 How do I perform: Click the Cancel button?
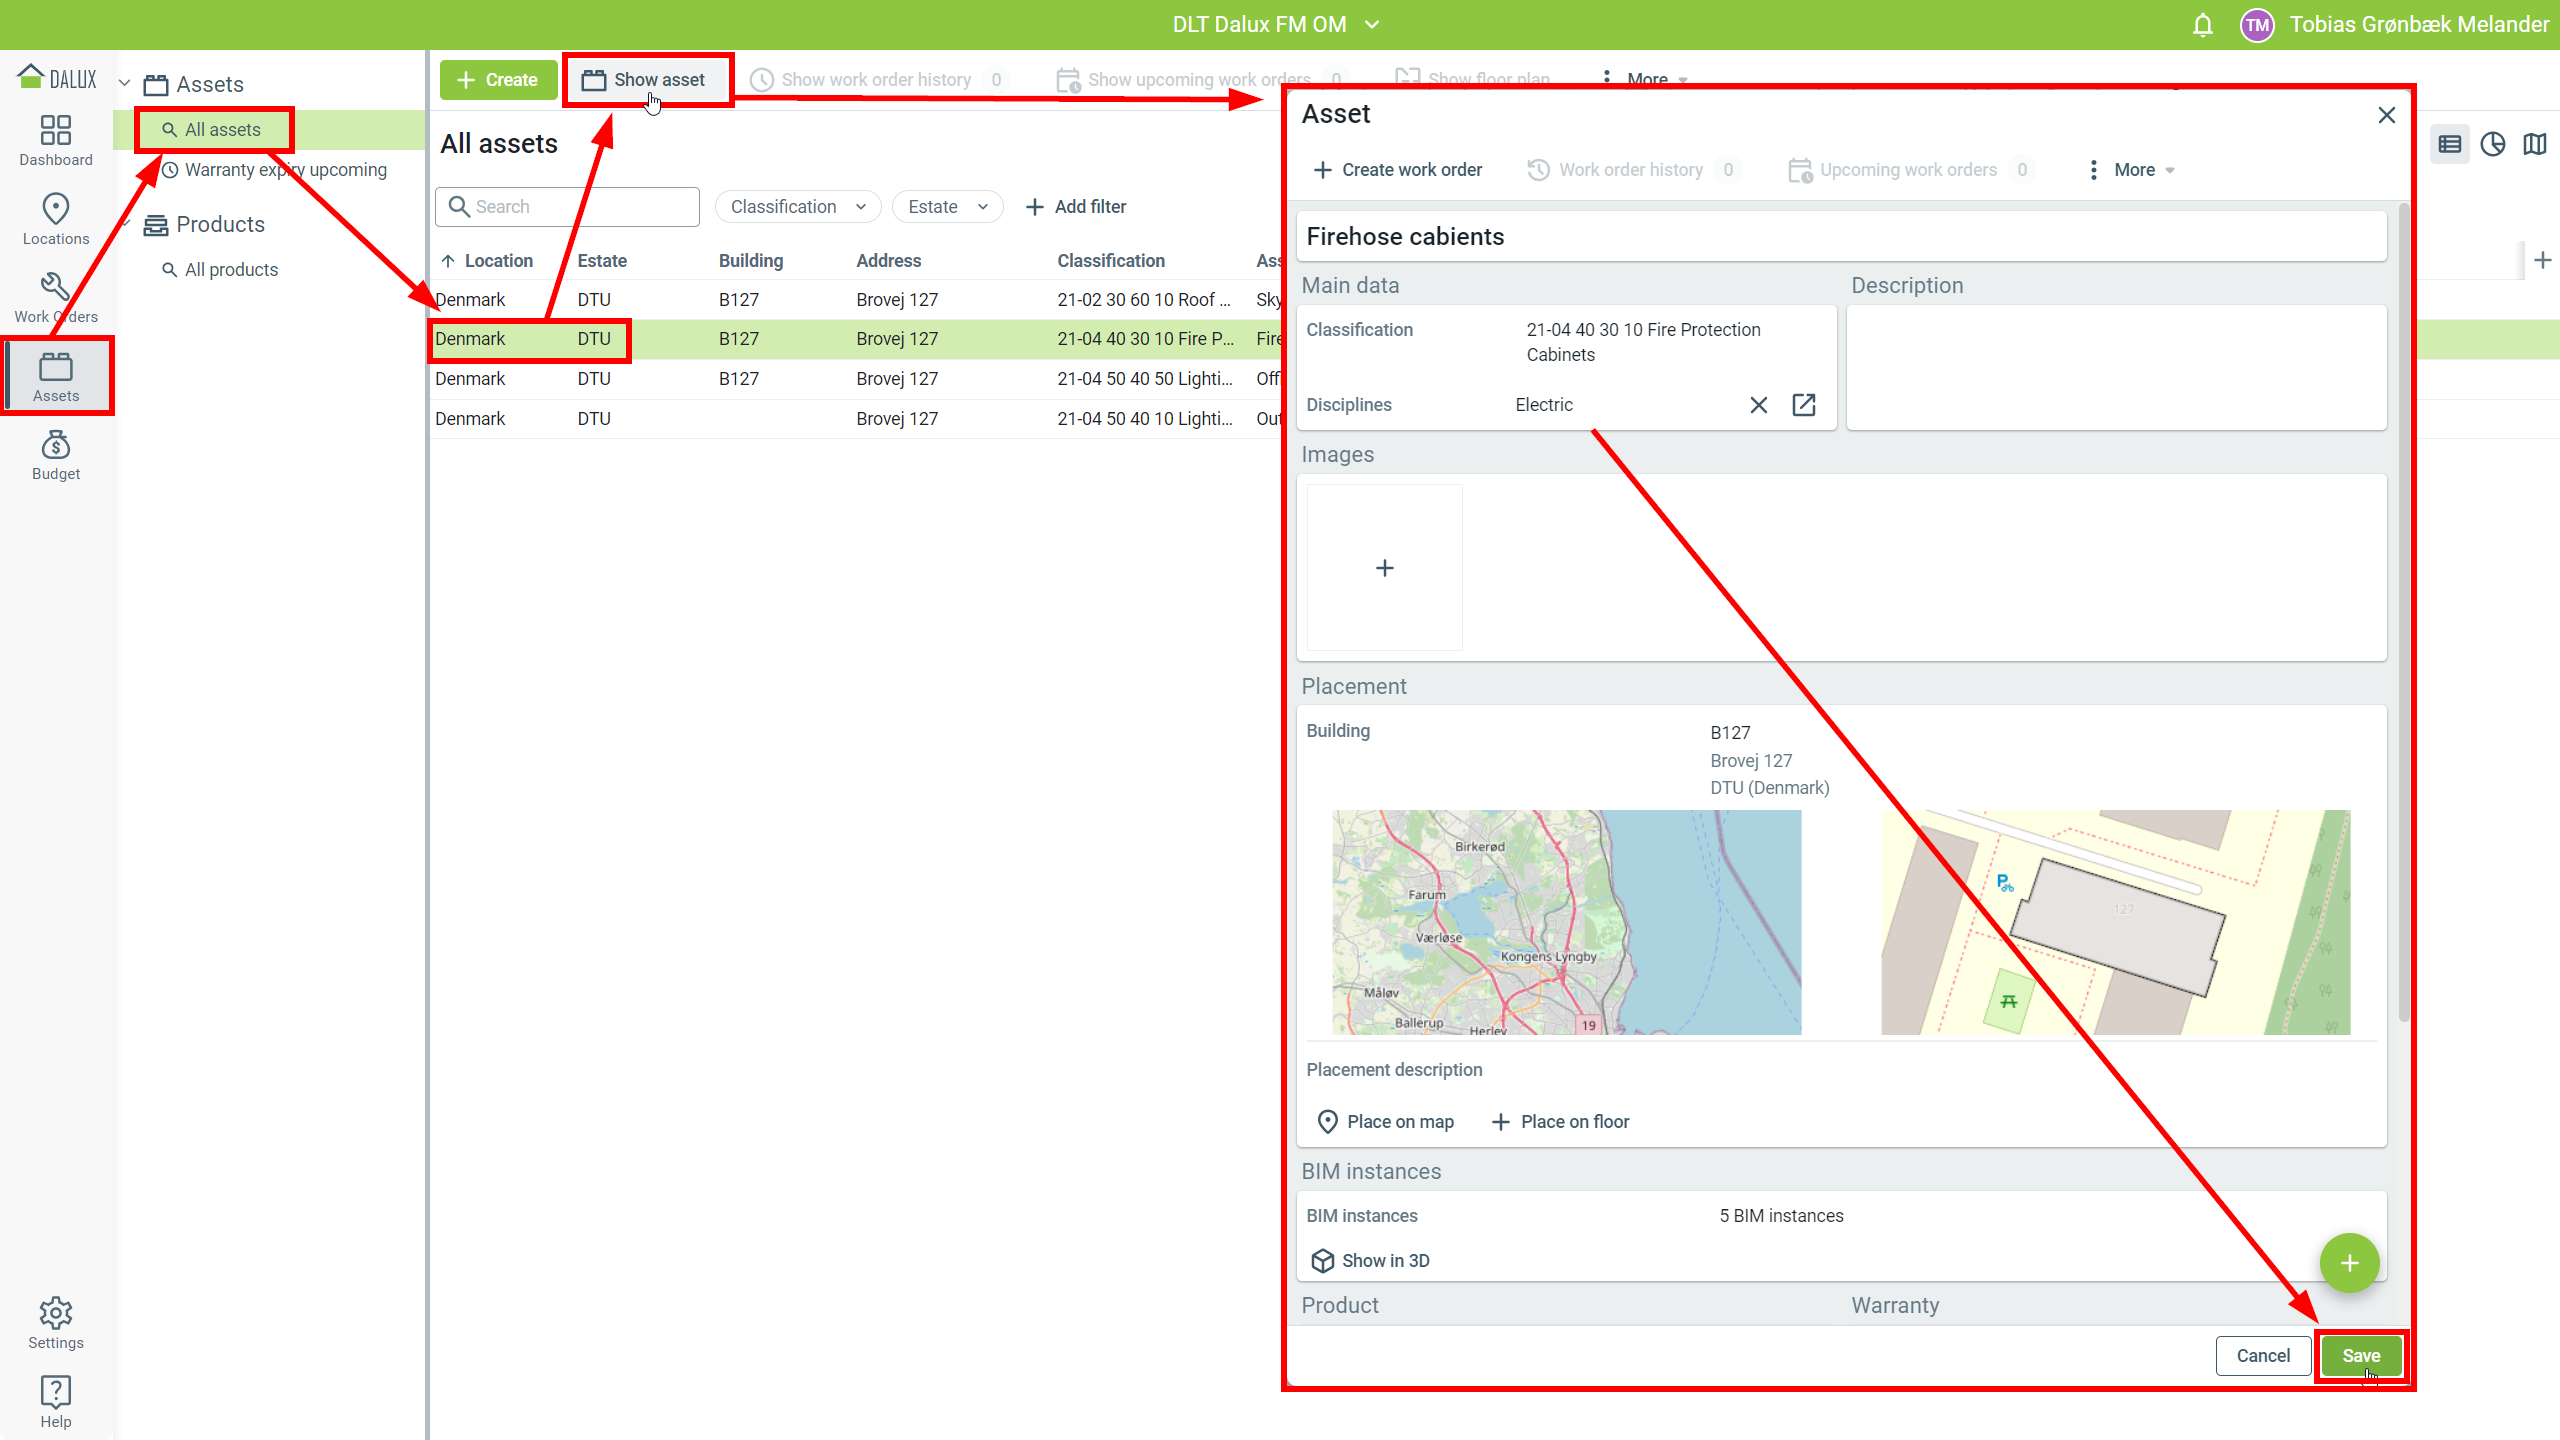tap(2262, 1356)
